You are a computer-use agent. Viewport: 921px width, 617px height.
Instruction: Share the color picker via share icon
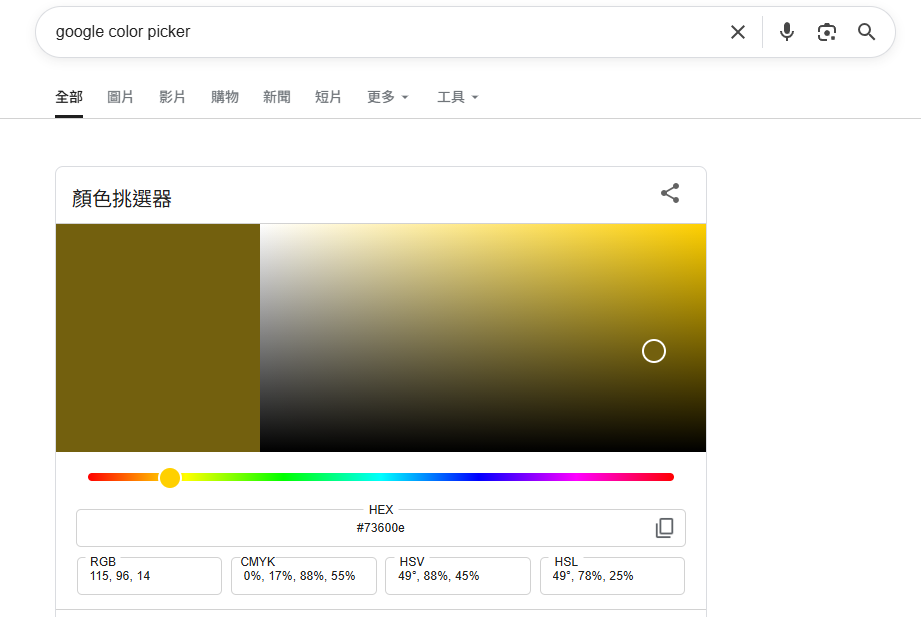tap(670, 193)
